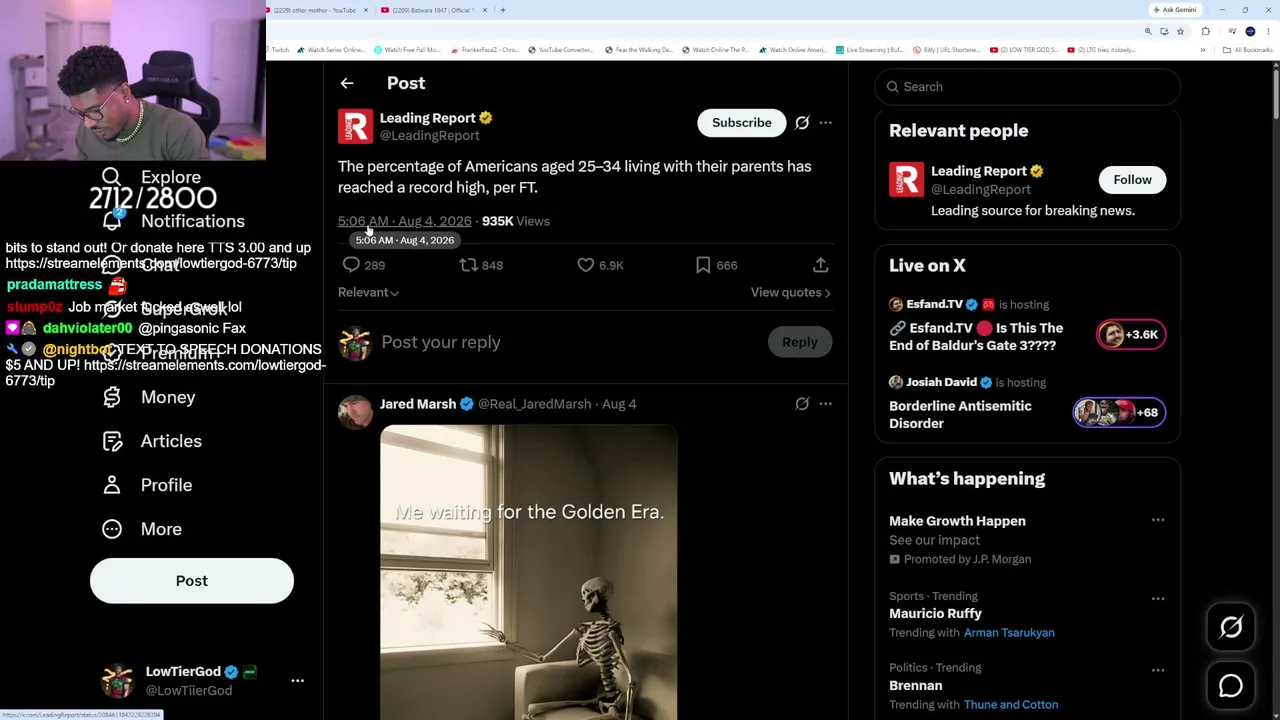Follow Leading Report in Relevant people
1280x720 pixels.
coord(1132,179)
